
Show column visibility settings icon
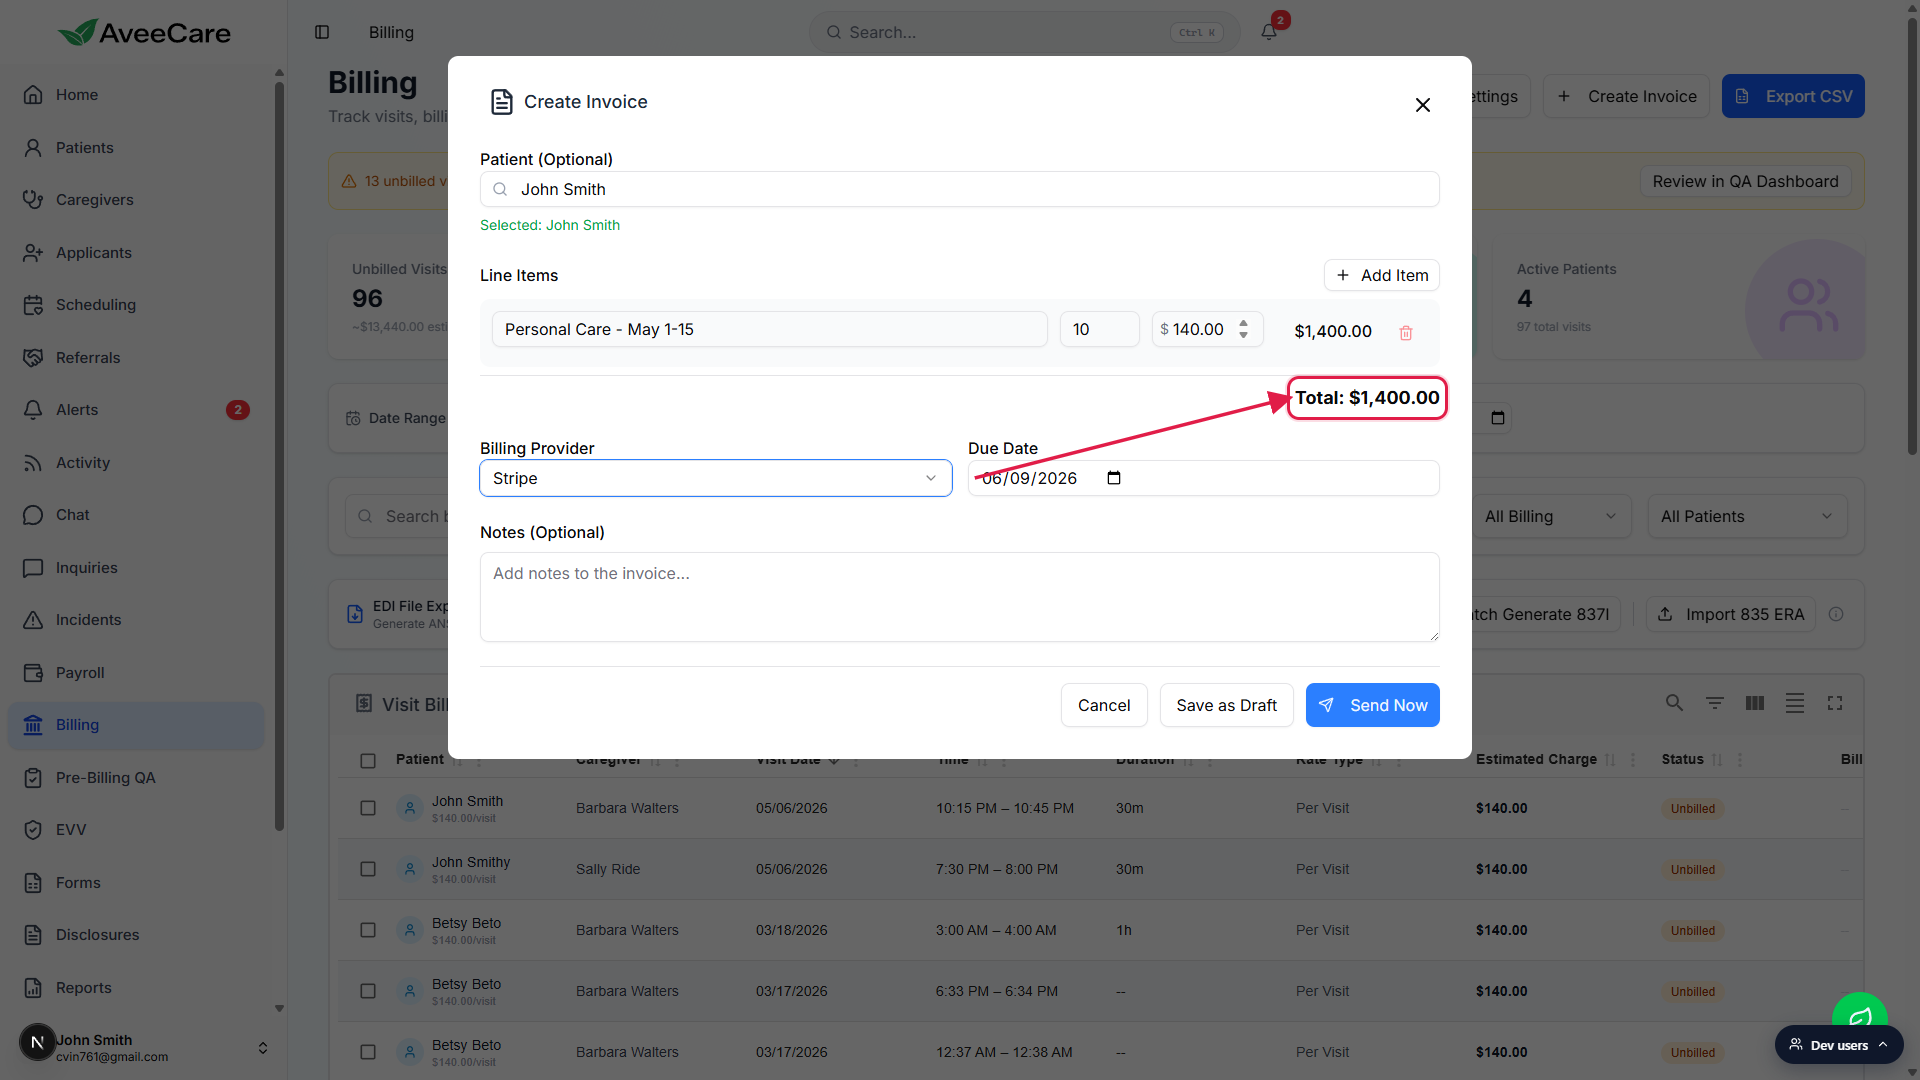tap(1754, 703)
